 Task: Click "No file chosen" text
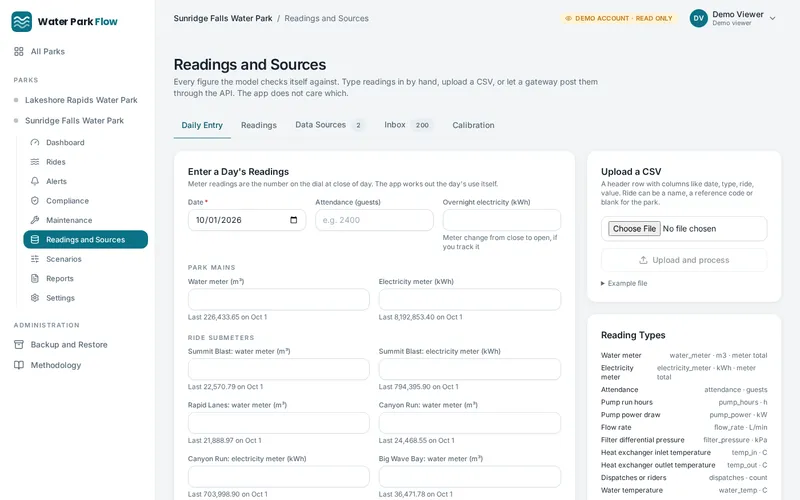(x=689, y=229)
